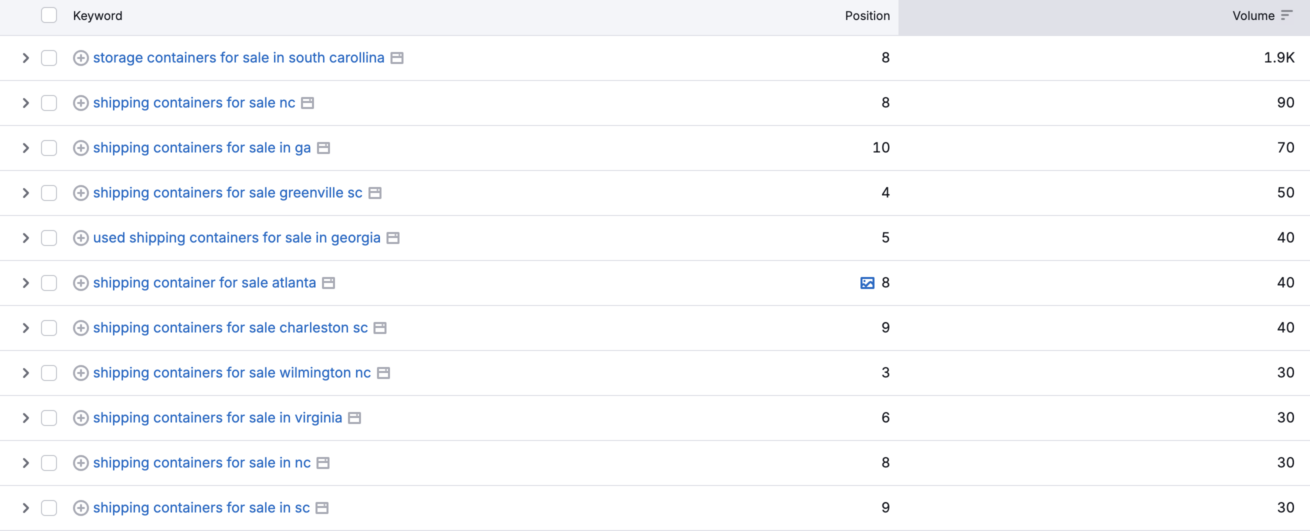1310x531 pixels.
Task: Select the shipping containers in ga row checkbox
Action: 49,148
